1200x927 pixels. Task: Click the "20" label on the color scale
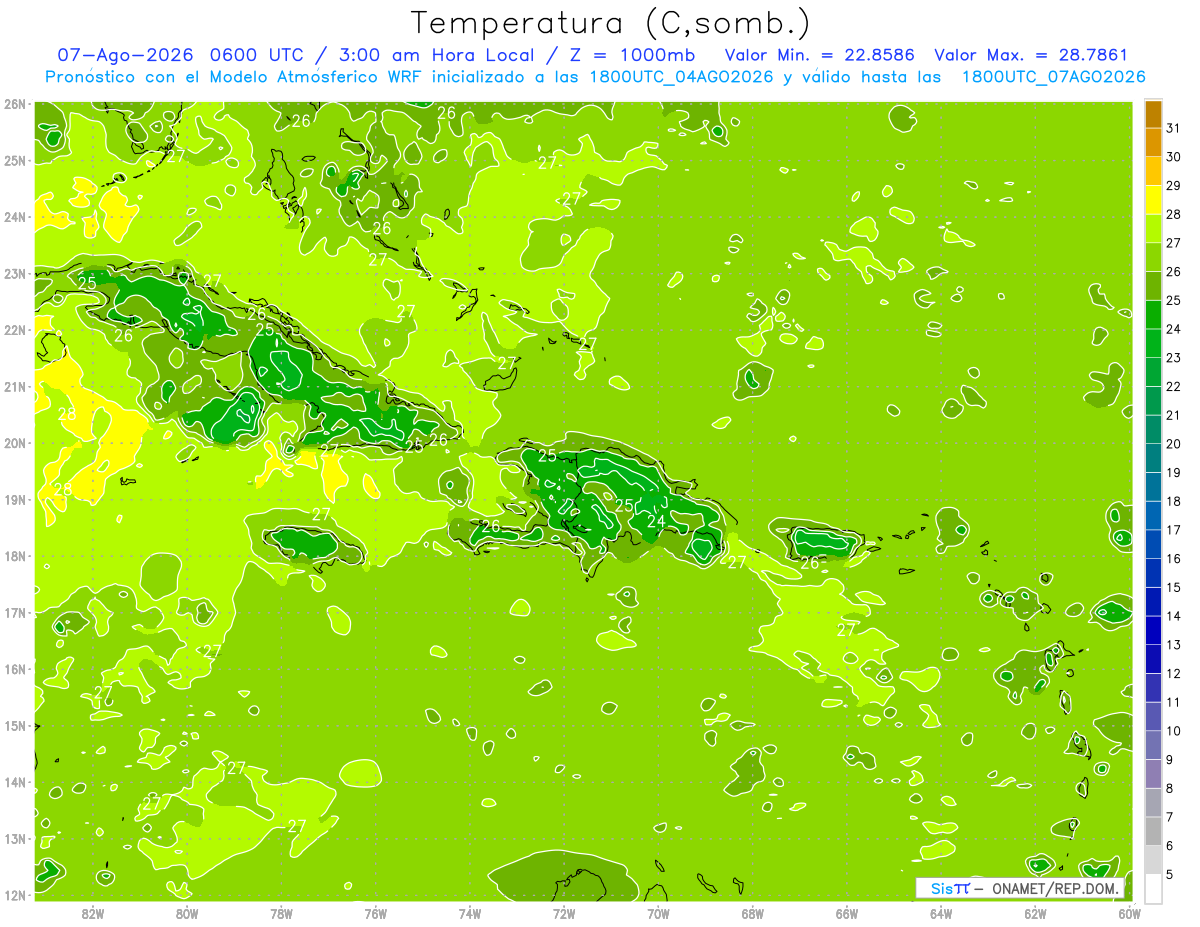[x=1174, y=443]
